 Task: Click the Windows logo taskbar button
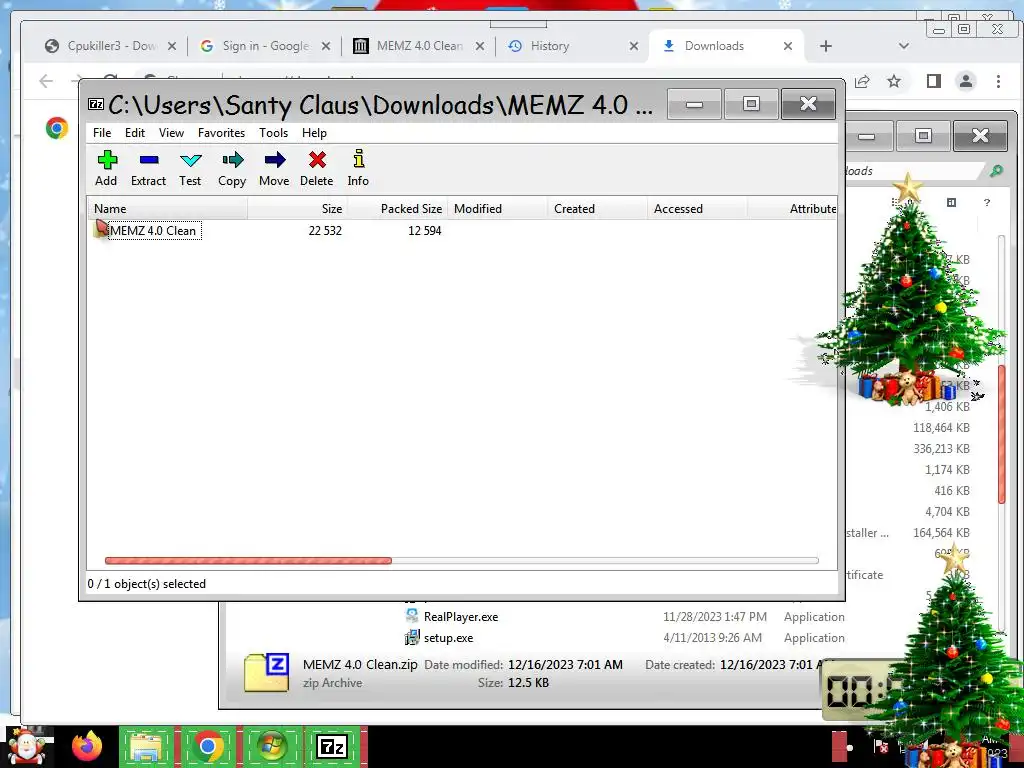[x=270, y=746]
